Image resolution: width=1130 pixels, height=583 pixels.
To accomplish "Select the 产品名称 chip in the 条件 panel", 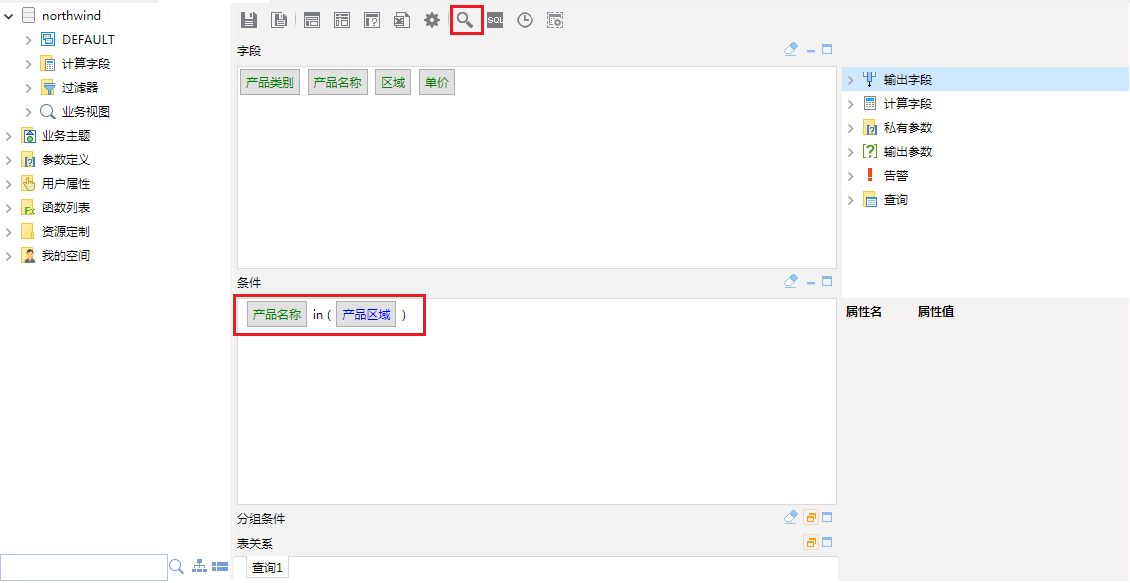I will [x=277, y=314].
